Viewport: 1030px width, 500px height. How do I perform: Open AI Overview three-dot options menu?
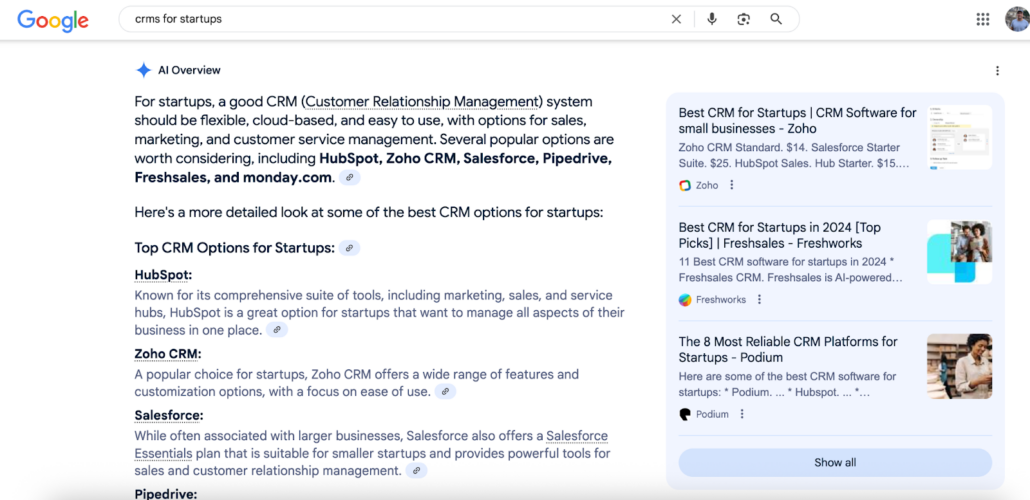(997, 71)
